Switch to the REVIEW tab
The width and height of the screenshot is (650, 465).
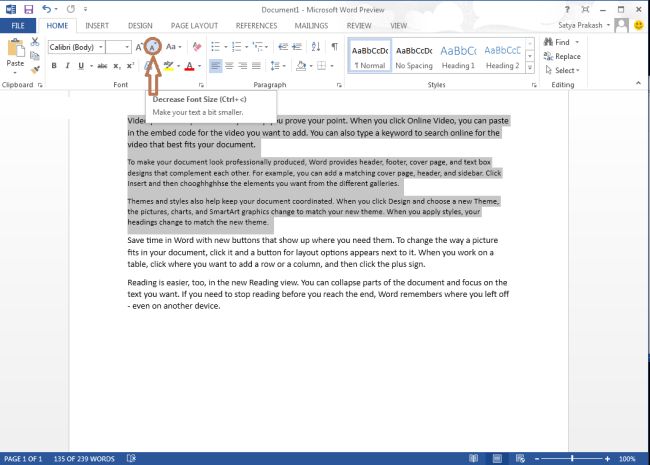coord(359,26)
